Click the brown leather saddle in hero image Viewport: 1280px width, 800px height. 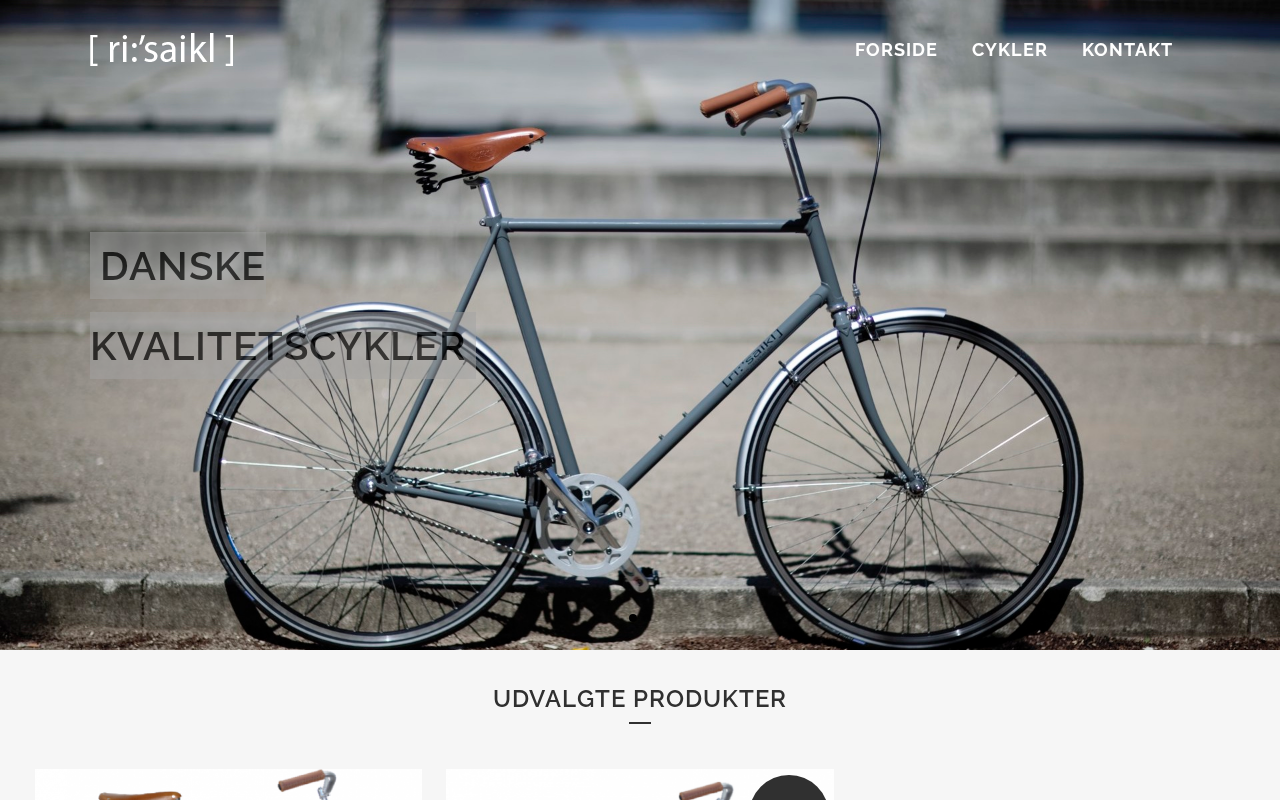point(475,144)
